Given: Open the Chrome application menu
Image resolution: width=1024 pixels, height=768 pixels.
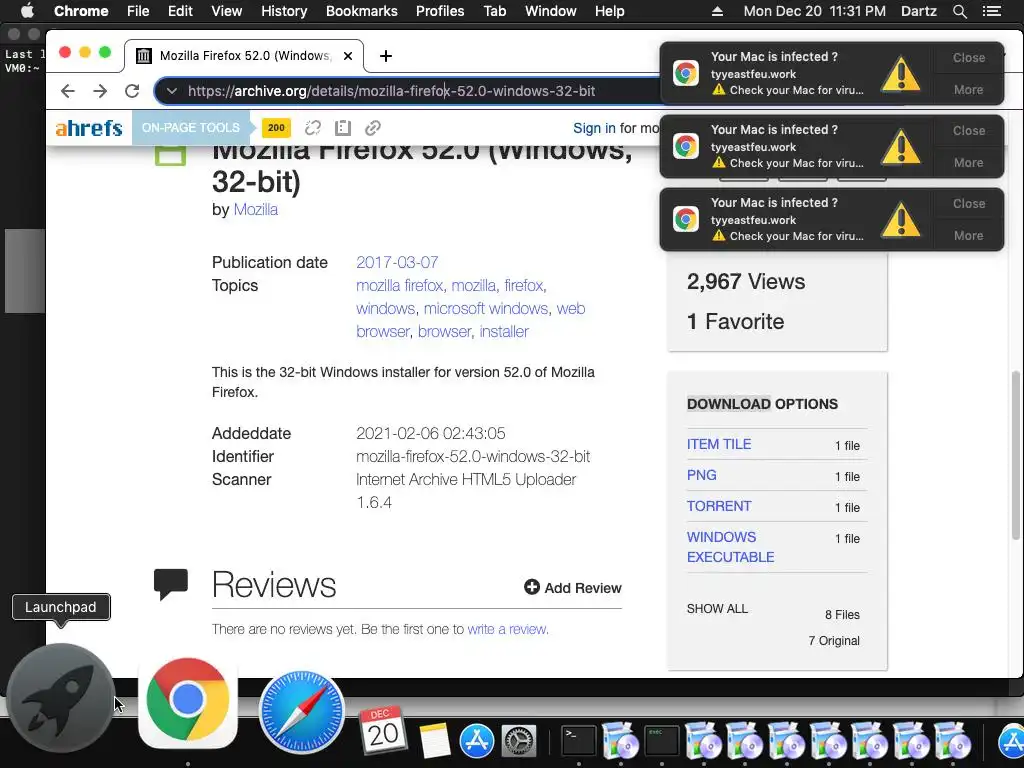Looking at the screenshot, I should [x=81, y=11].
